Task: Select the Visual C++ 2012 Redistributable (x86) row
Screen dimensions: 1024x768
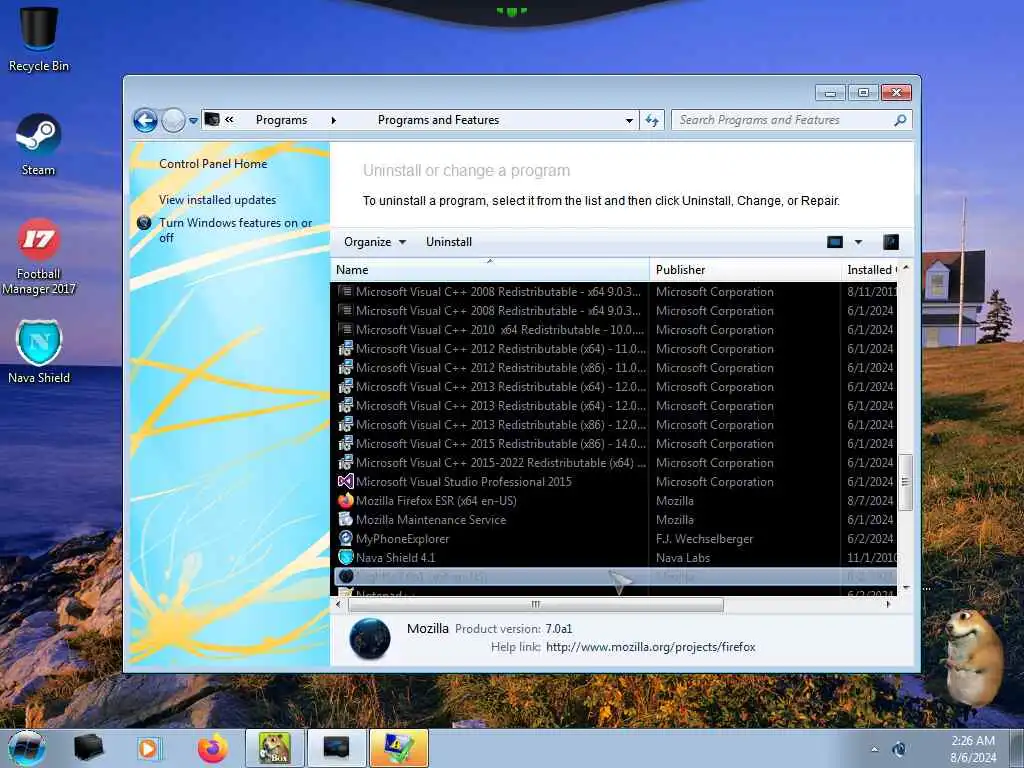Action: point(614,368)
